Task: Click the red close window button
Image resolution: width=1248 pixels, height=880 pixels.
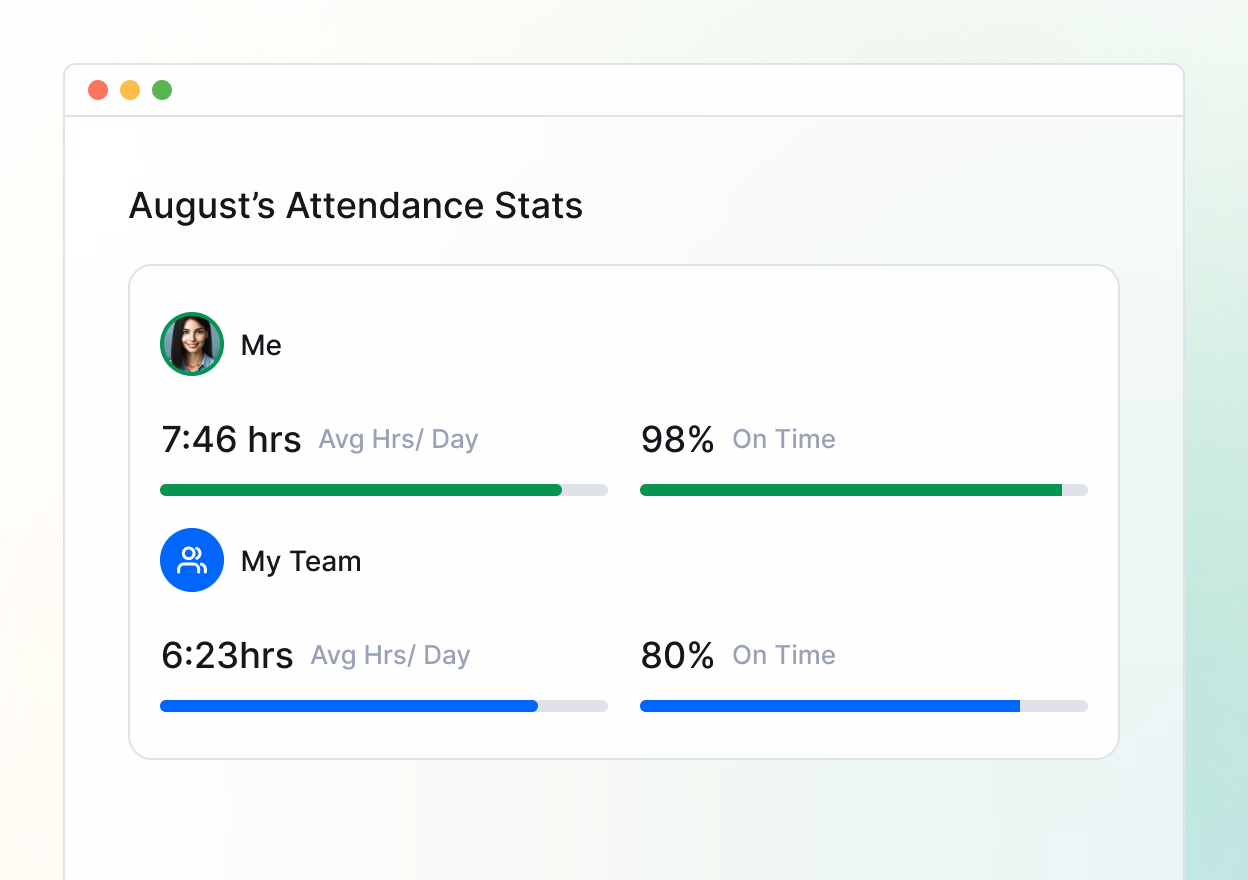Action: [x=98, y=90]
